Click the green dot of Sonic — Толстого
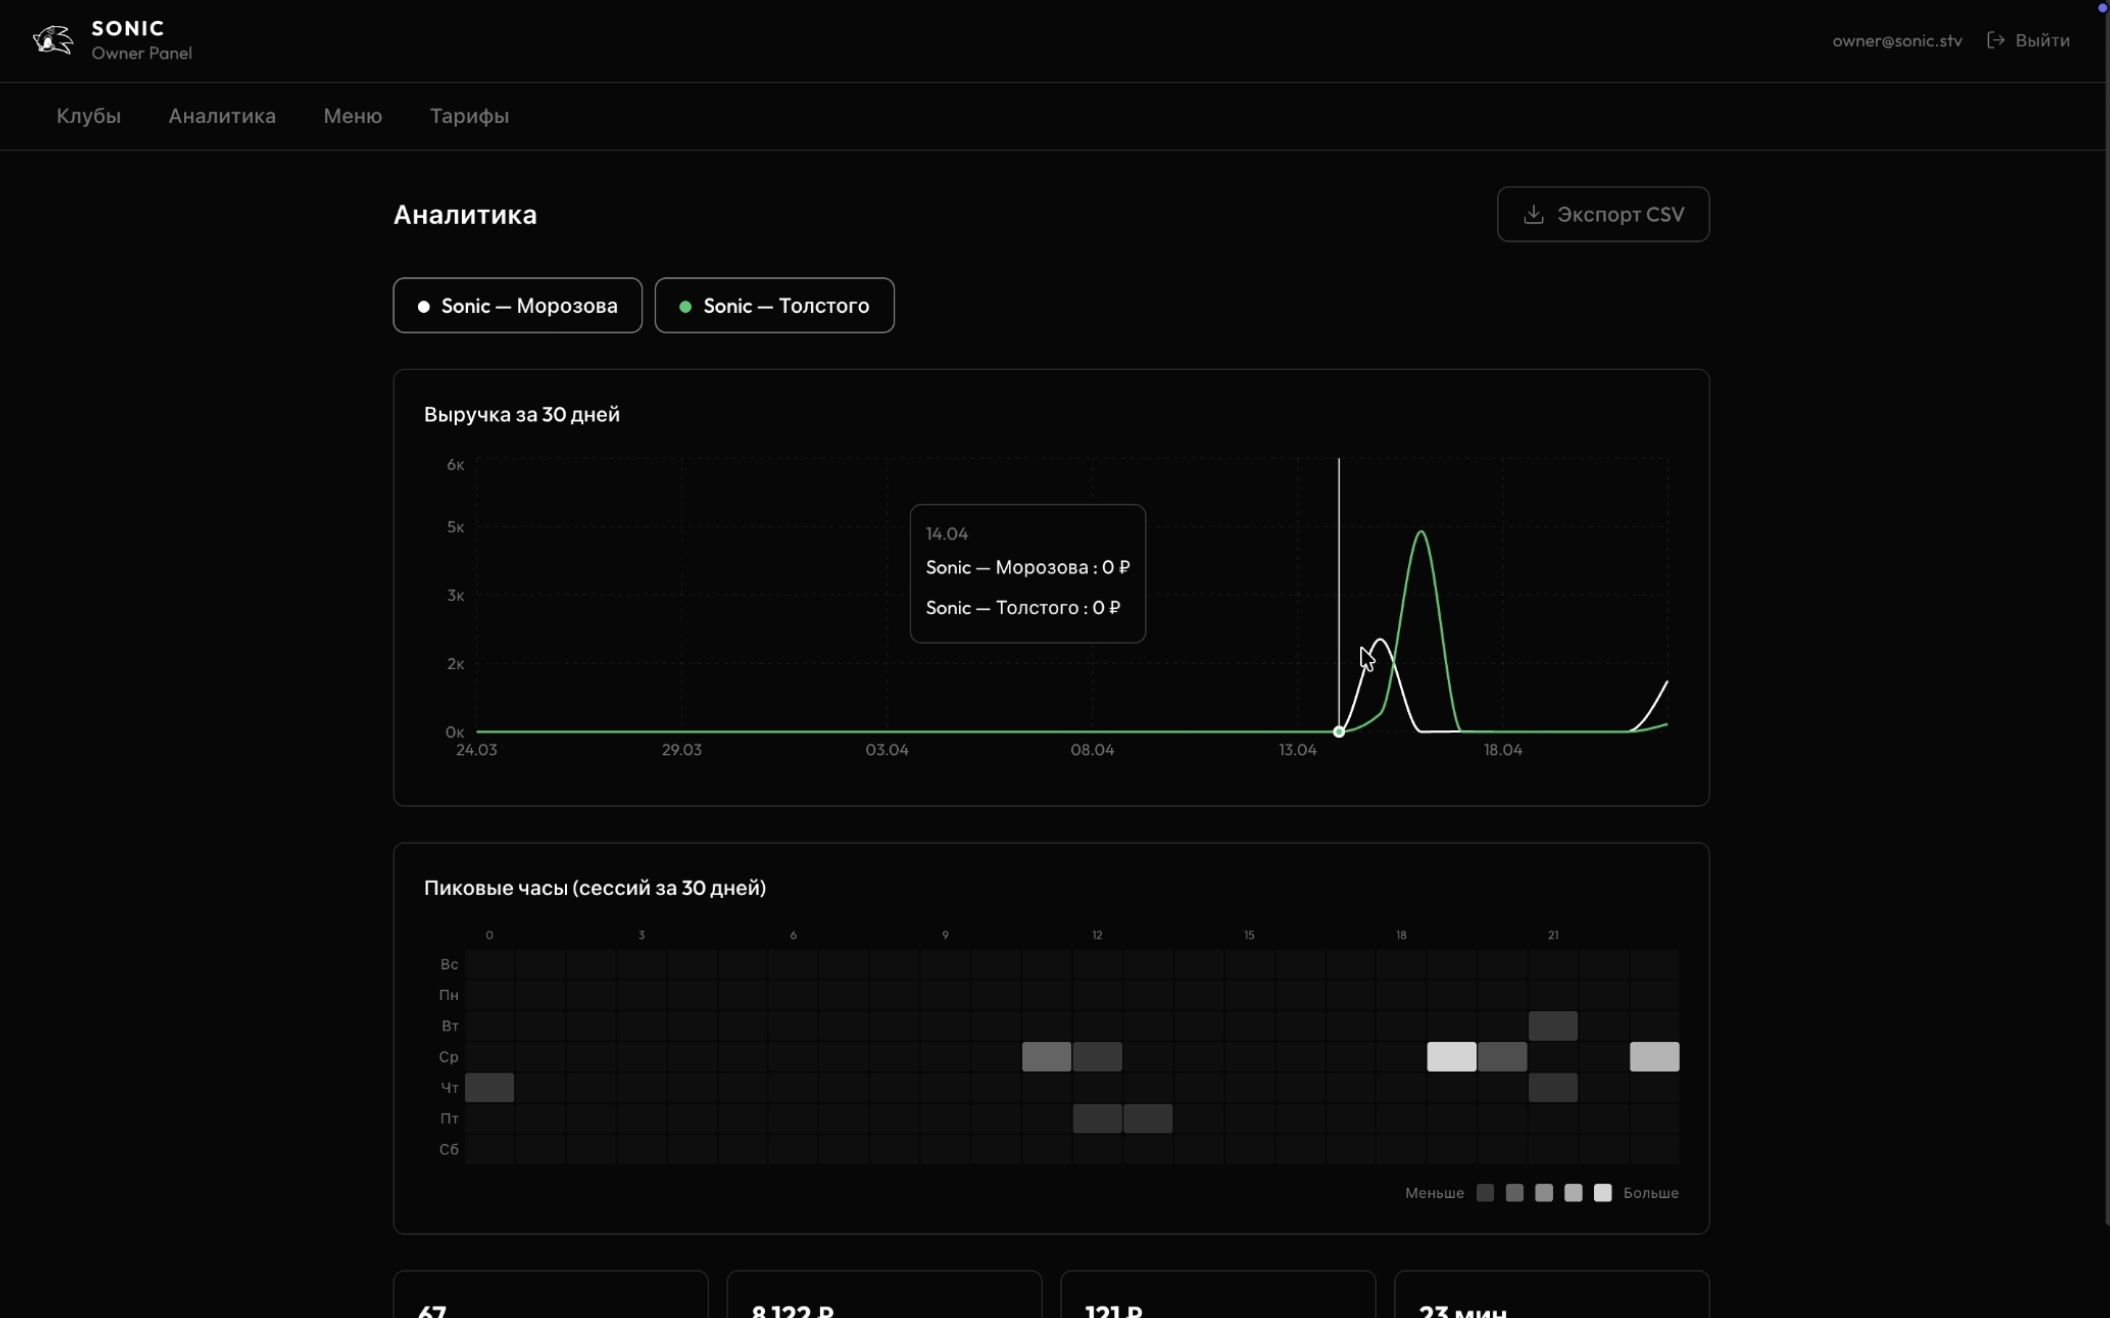This screenshot has height=1318, width=2110. [x=685, y=306]
